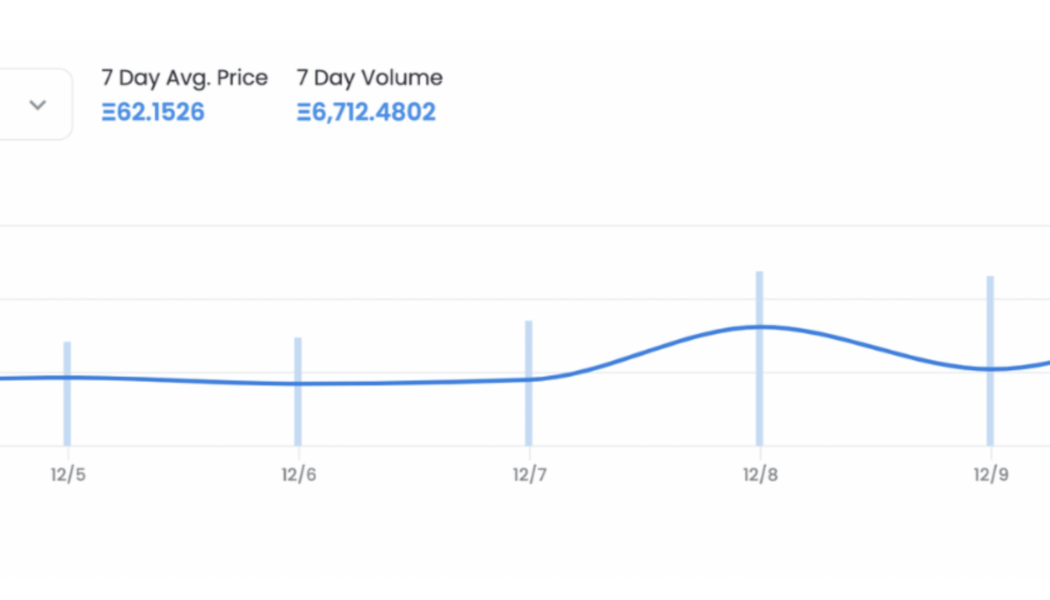This screenshot has width=1050, height=600.
Task: Select the 12/8 date axis label
Action: click(760, 475)
